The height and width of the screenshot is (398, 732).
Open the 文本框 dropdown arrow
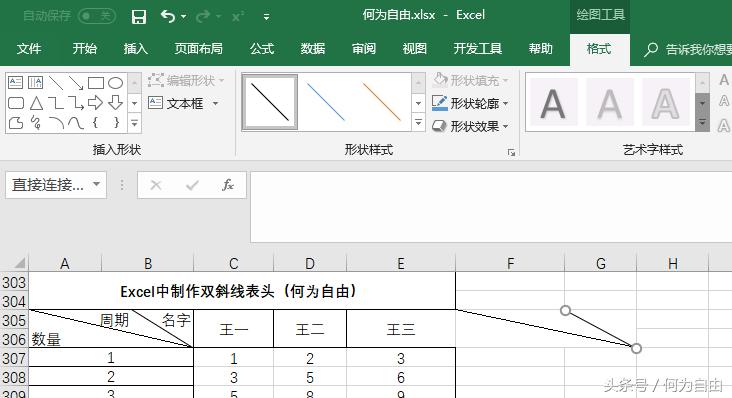click(x=216, y=103)
